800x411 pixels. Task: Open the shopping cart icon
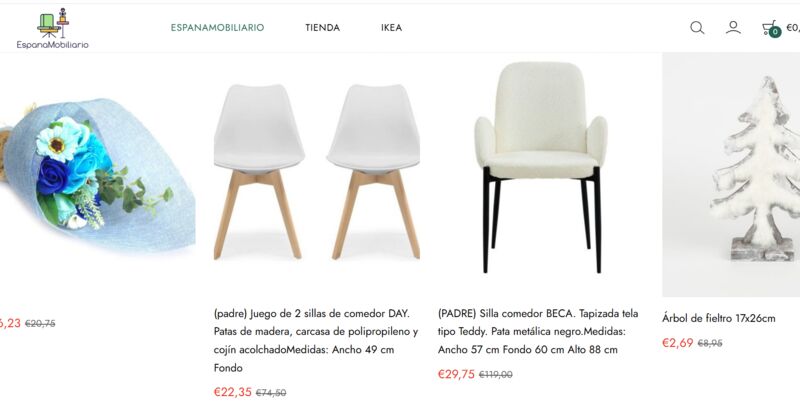(770, 28)
